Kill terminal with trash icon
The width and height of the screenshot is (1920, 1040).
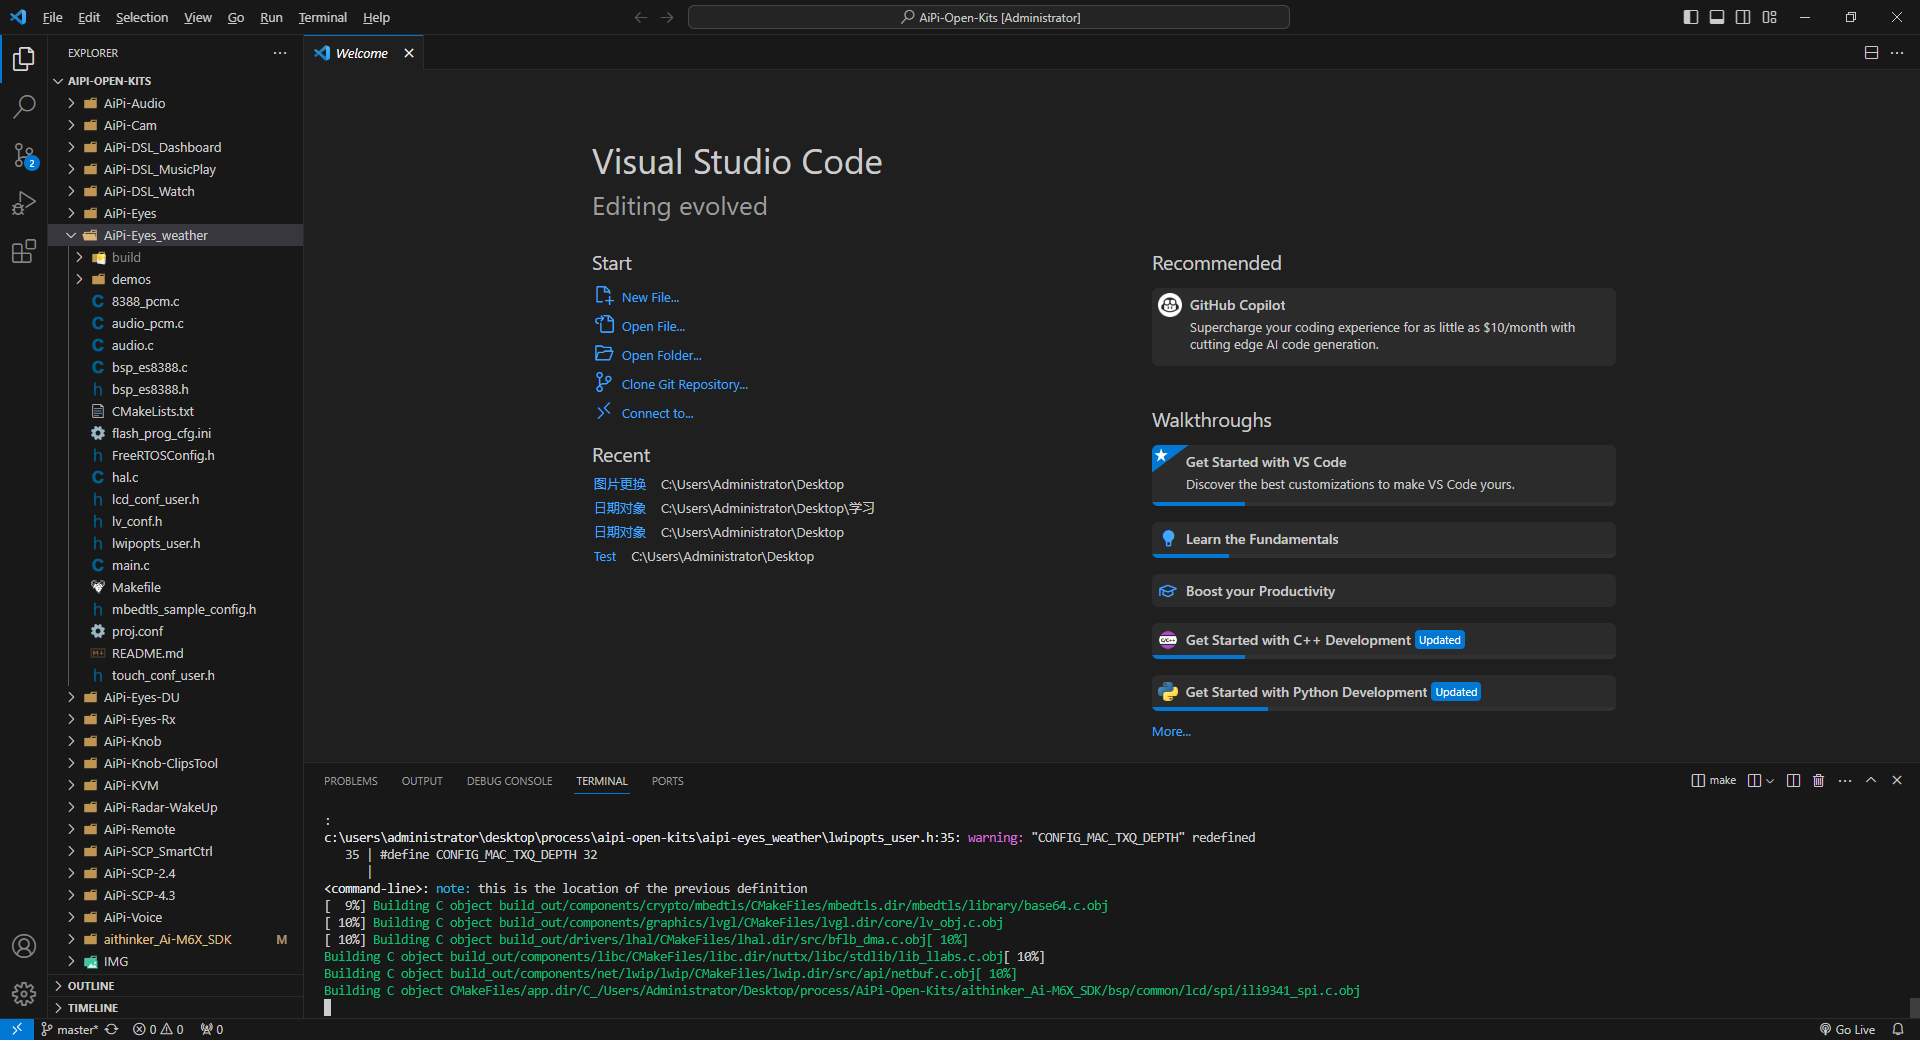(1819, 780)
